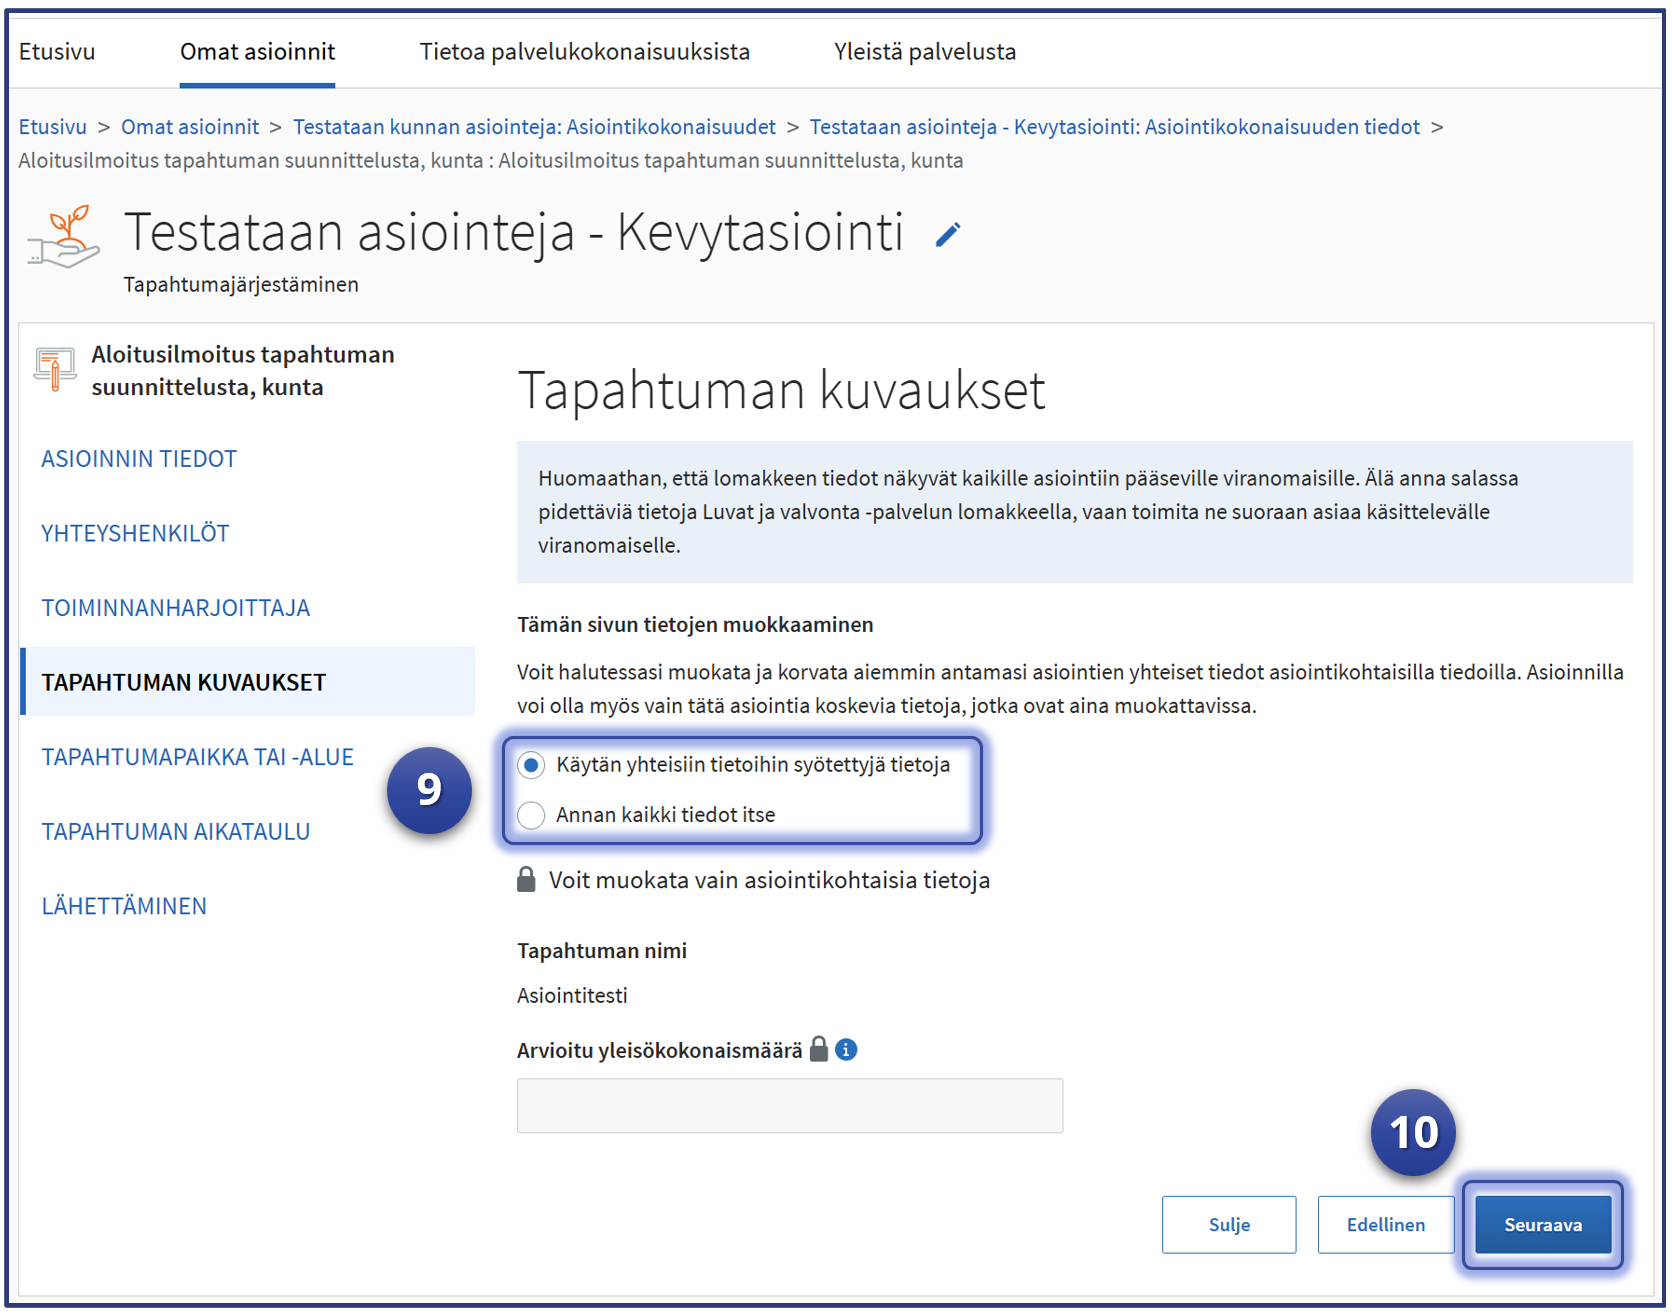This screenshot has height=1314, width=1672.
Task: Click the Sulje button
Action: [1228, 1225]
